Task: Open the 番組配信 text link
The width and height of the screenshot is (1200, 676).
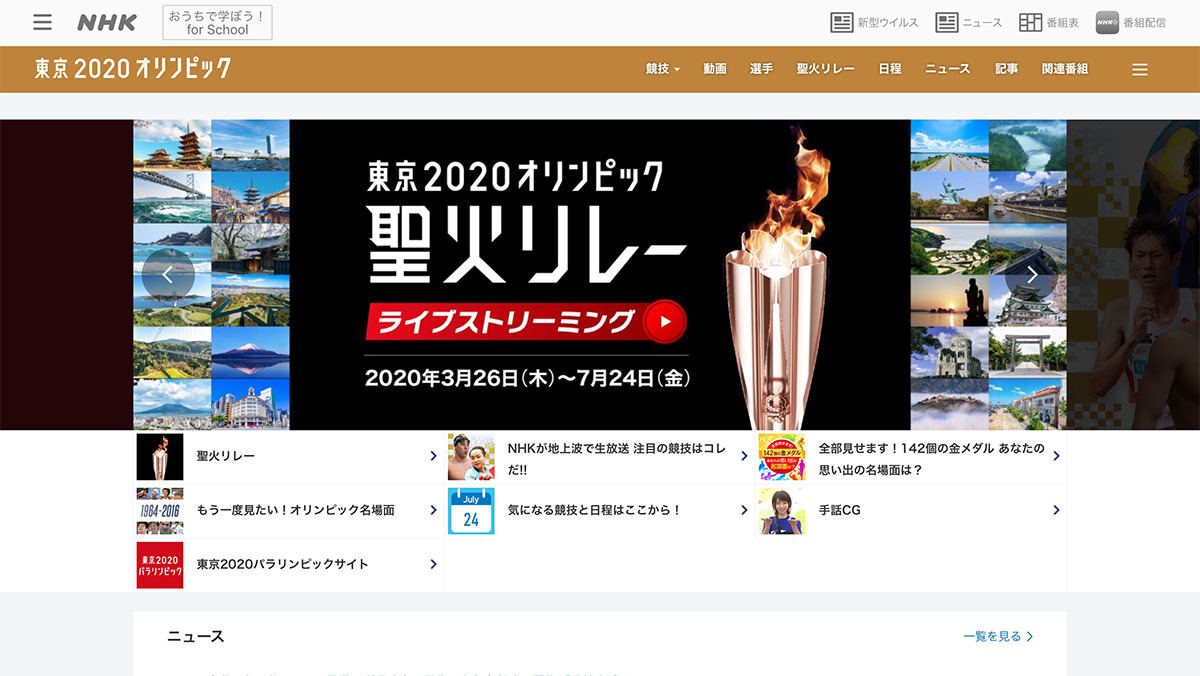Action: [x=1144, y=23]
